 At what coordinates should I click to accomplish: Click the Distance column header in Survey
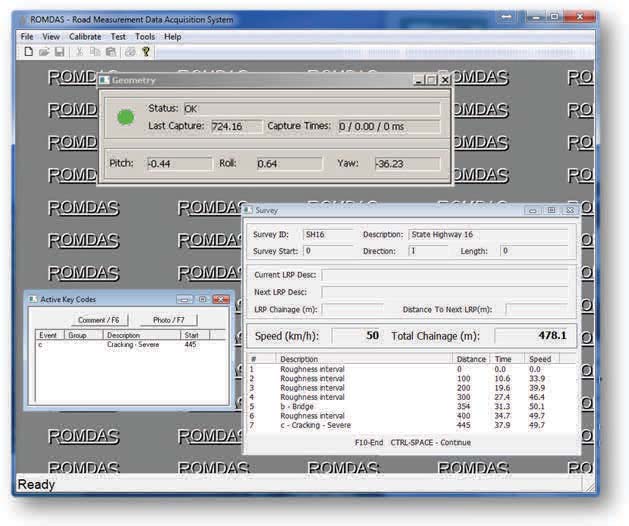click(x=470, y=358)
